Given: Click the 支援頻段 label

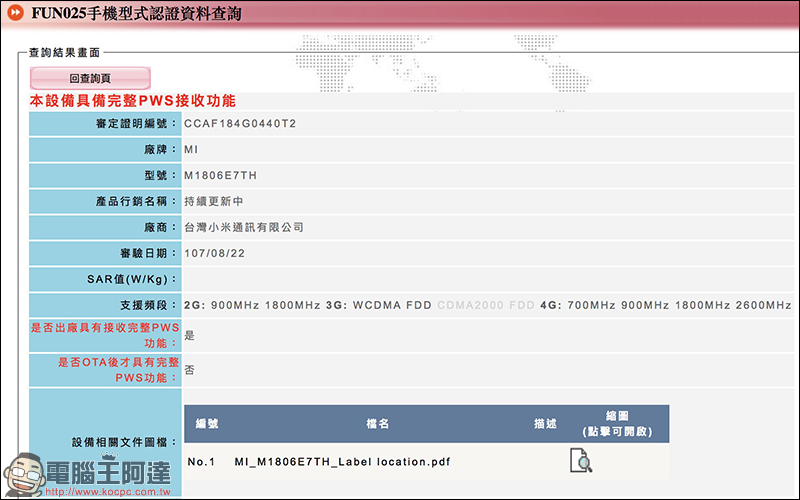Looking at the screenshot, I should (x=148, y=305).
